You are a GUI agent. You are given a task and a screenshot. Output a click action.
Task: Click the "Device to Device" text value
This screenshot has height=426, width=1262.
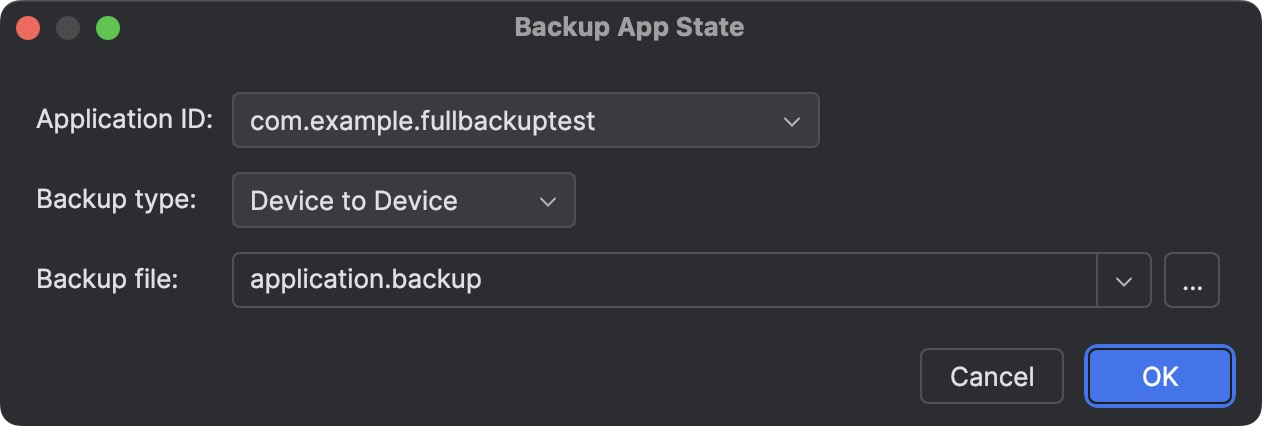(x=353, y=201)
